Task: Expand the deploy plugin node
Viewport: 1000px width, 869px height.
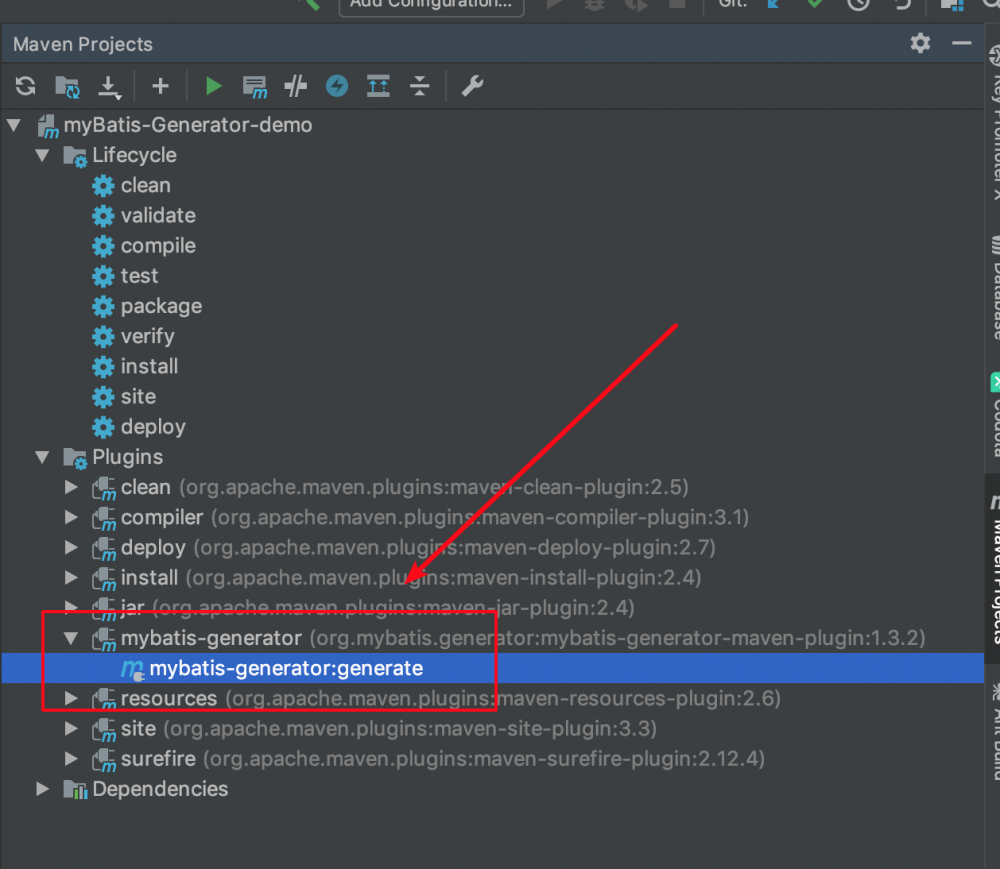Action: pos(71,547)
